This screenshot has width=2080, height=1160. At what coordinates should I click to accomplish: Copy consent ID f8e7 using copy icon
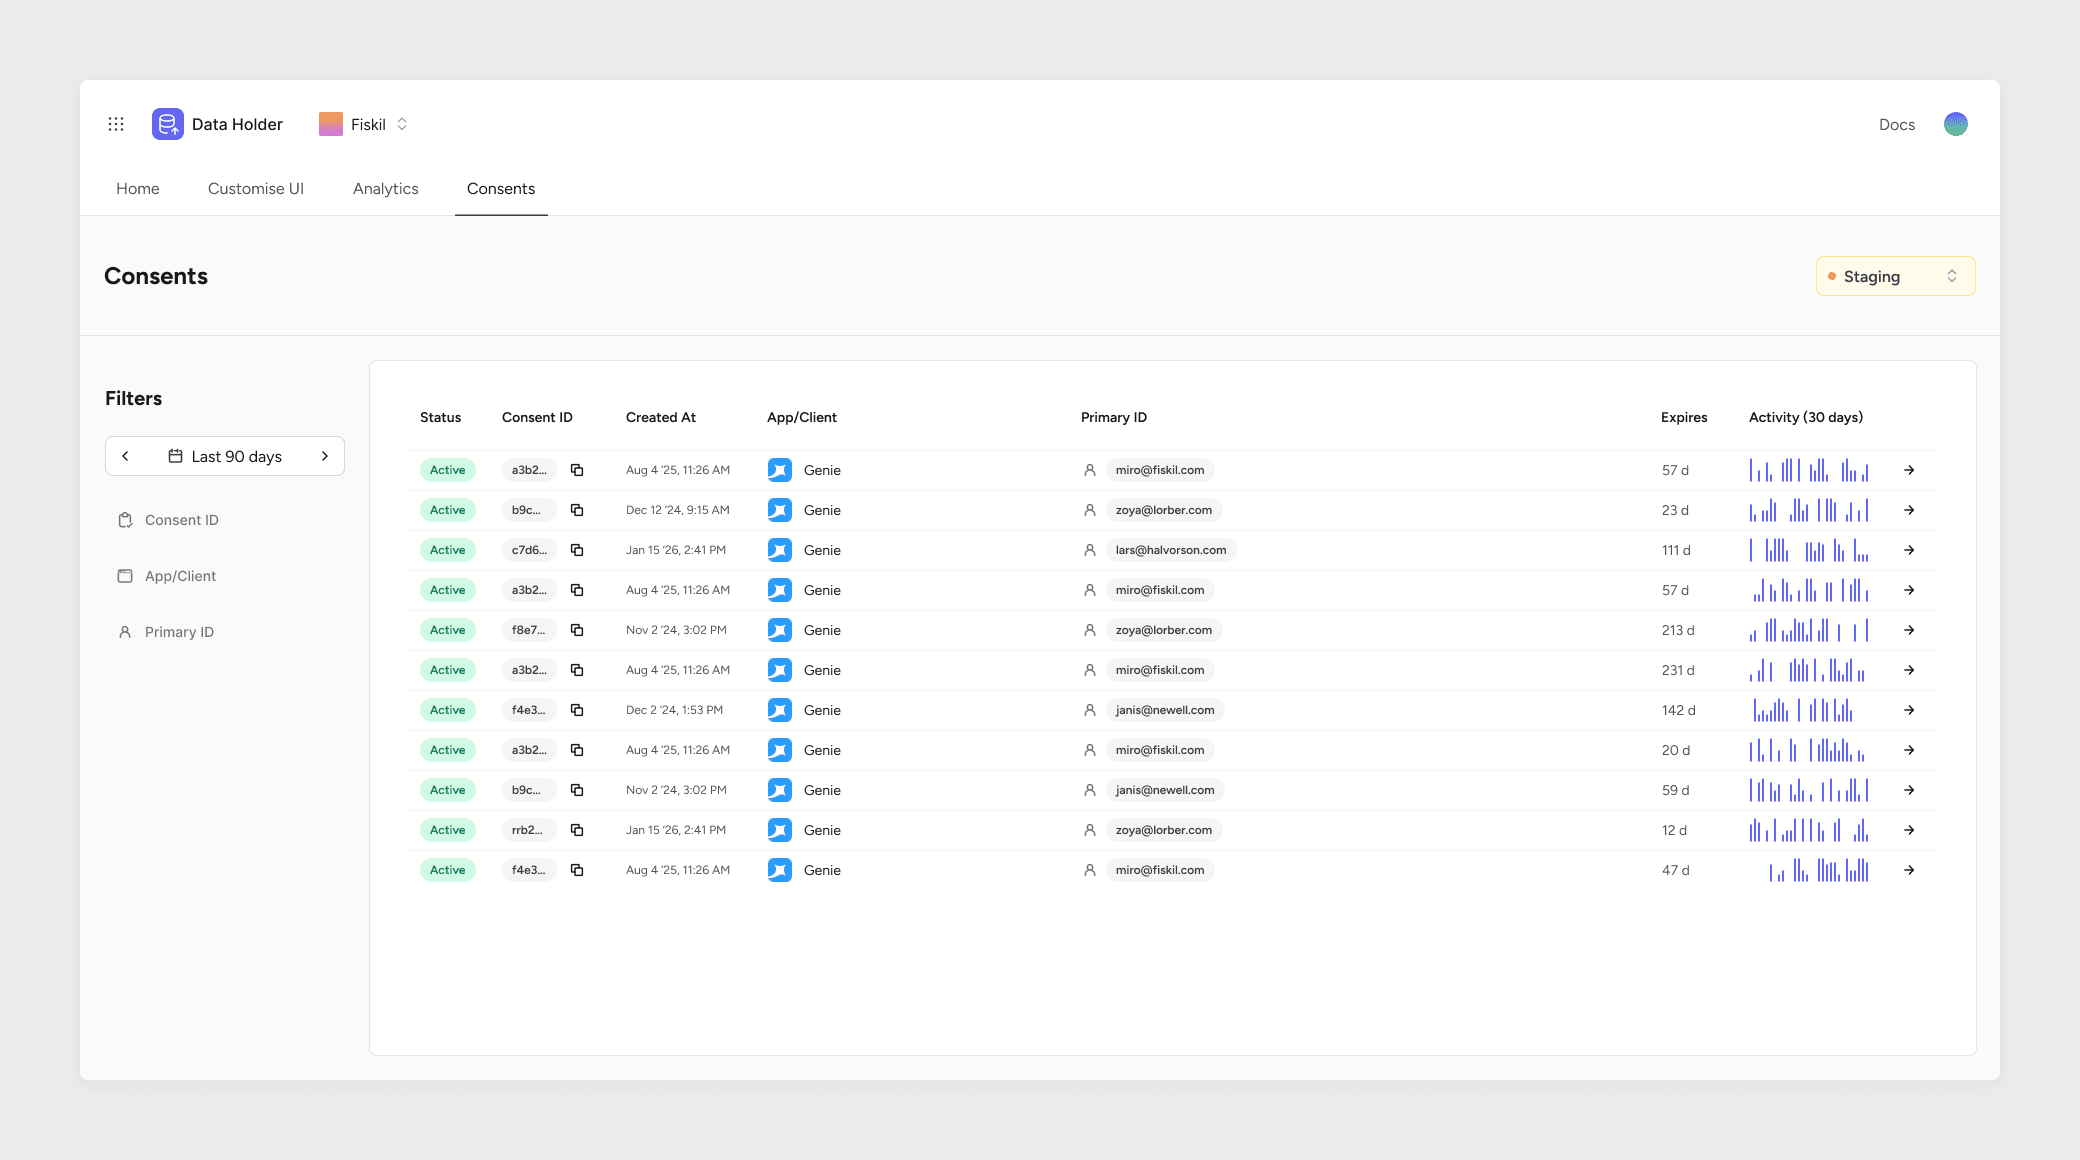point(577,630)
